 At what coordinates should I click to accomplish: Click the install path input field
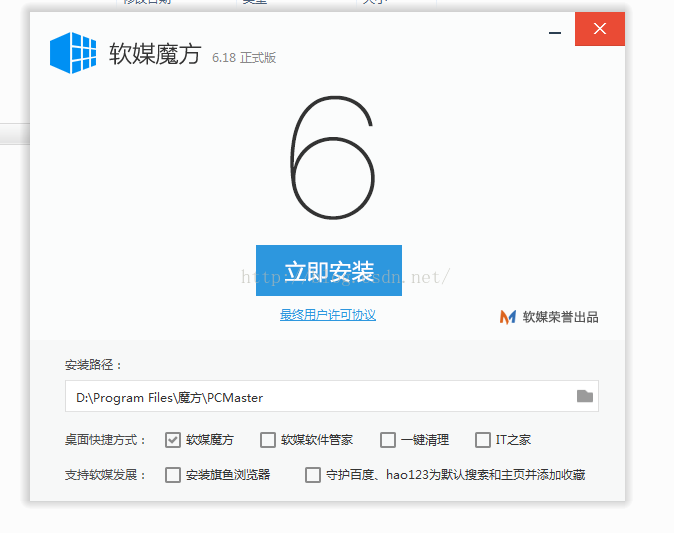[331, 396]
